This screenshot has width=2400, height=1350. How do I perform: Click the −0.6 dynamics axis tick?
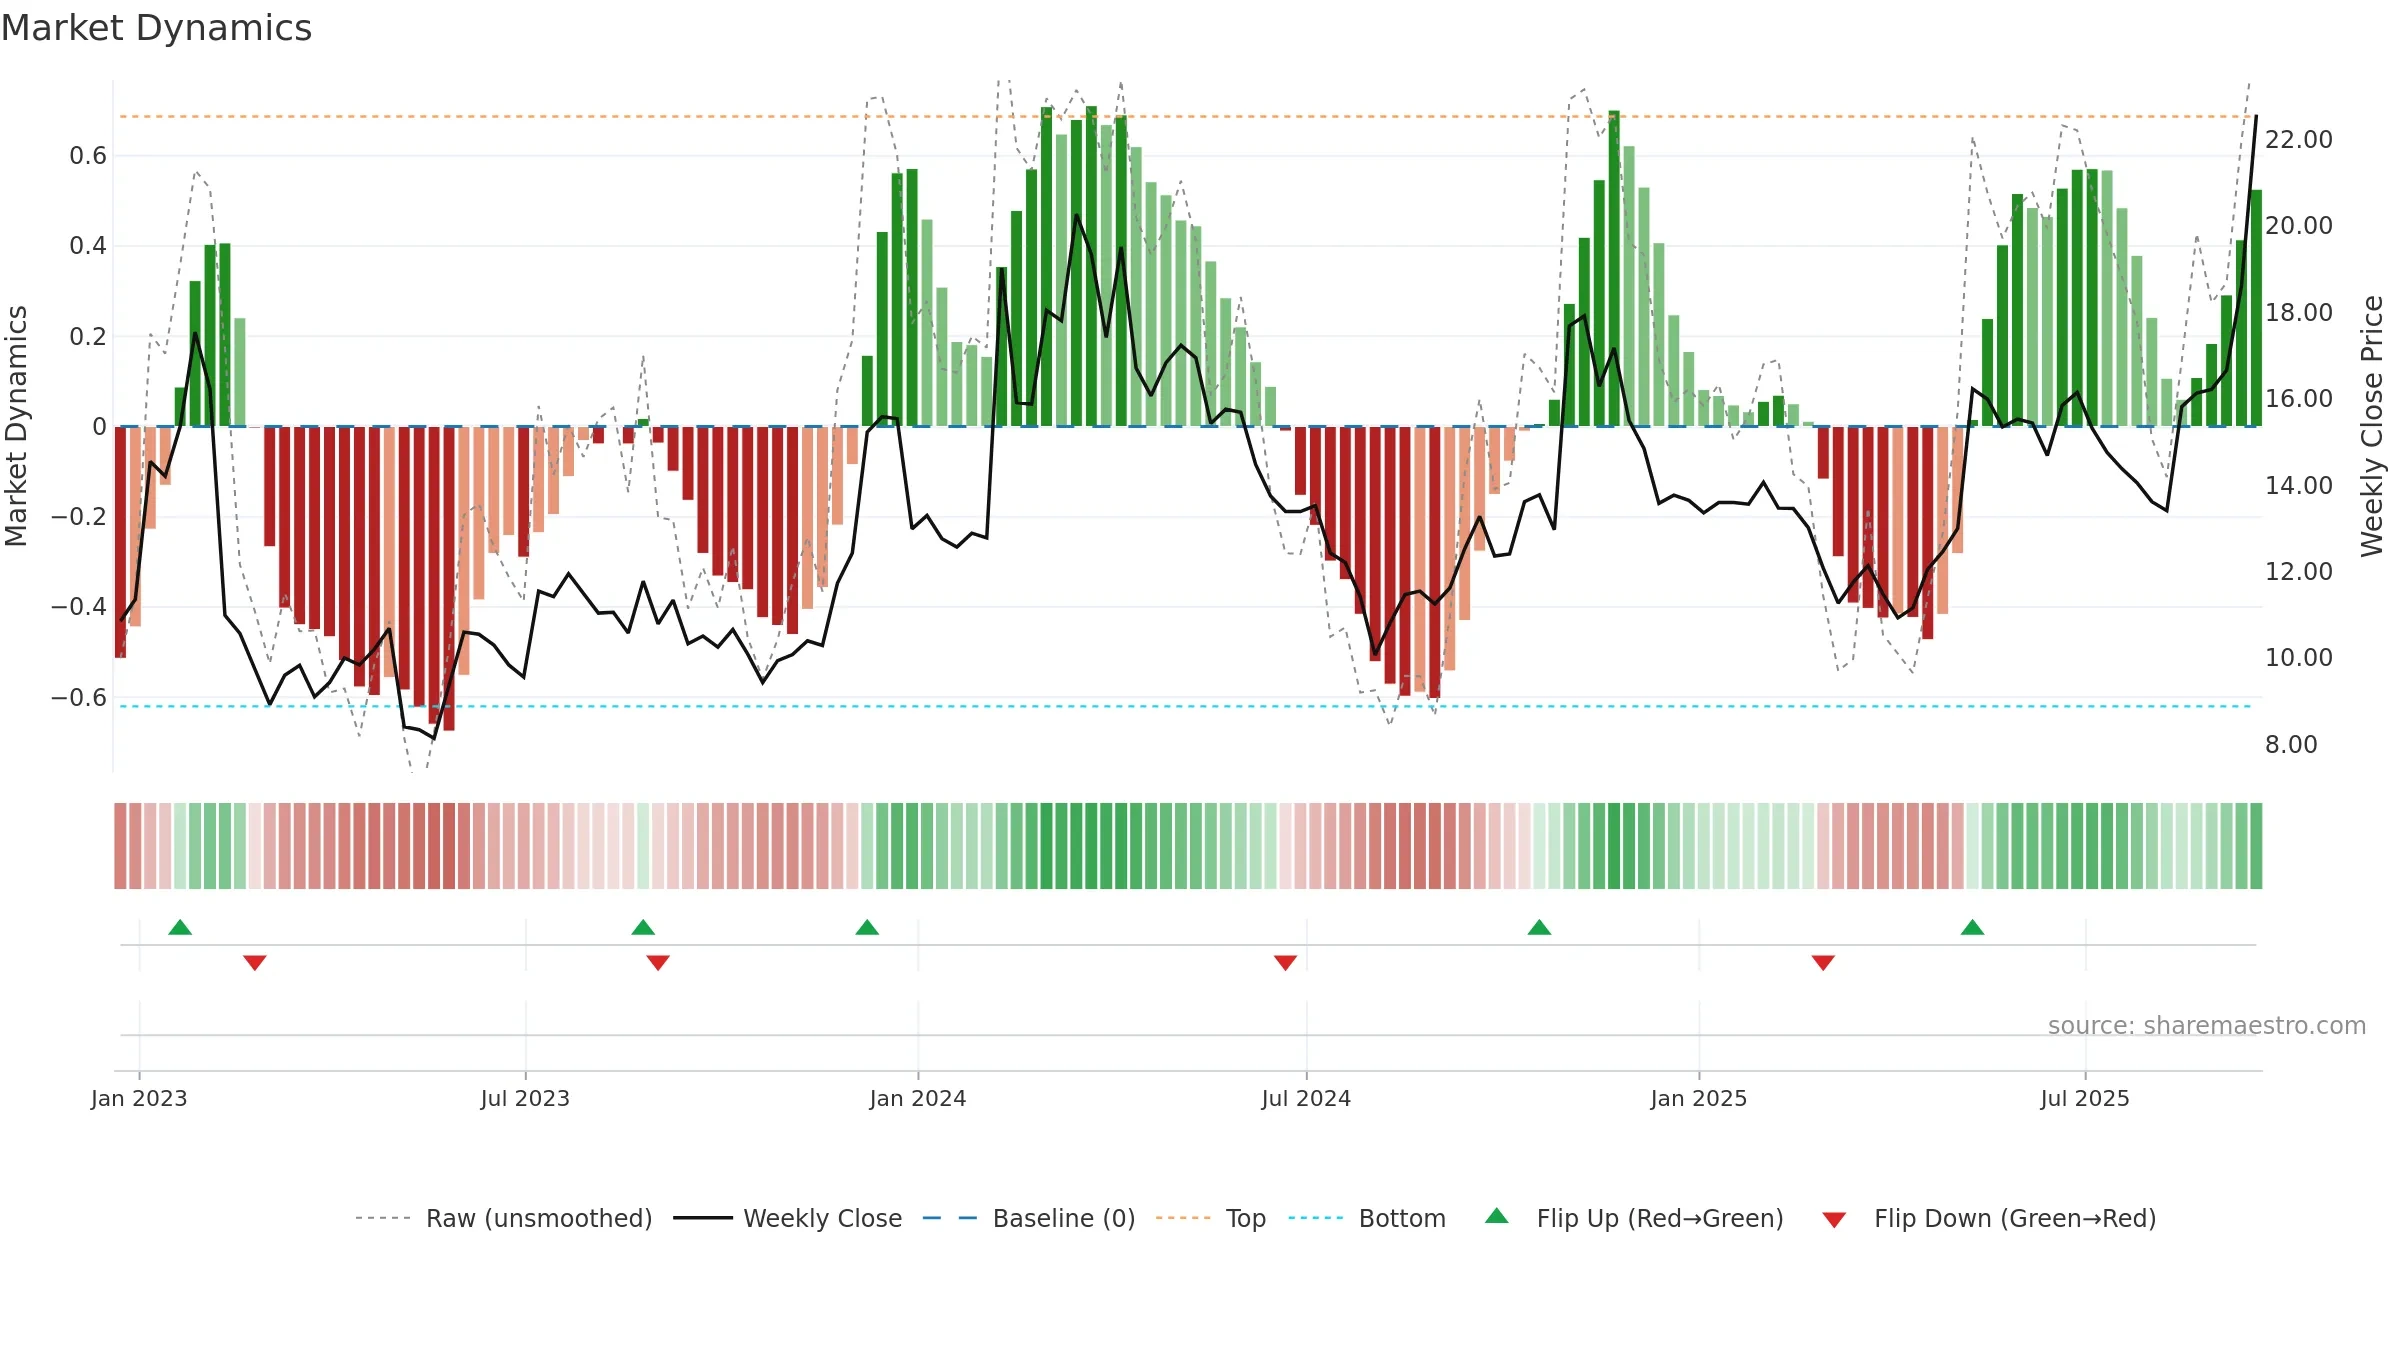(x=79, y=697)
